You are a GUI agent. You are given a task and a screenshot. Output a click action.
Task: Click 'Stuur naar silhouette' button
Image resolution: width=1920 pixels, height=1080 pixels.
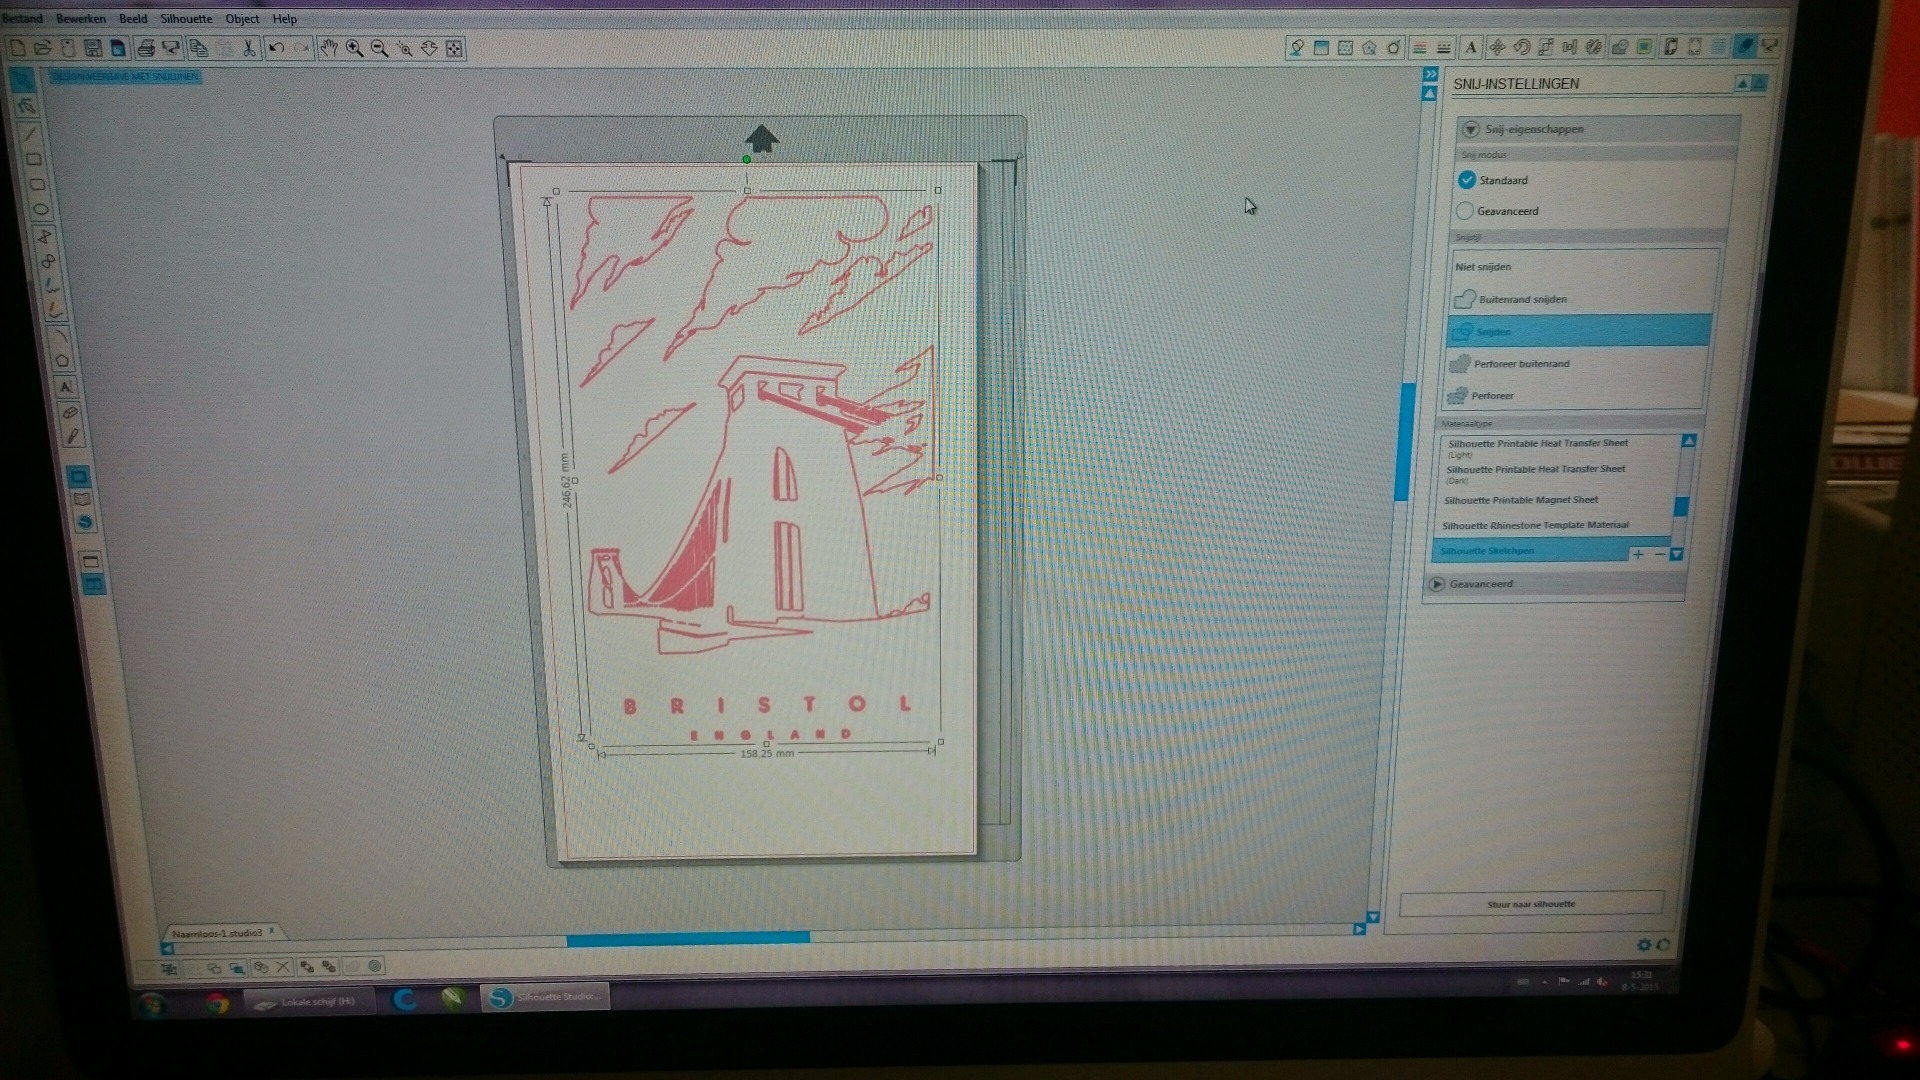1530,904
